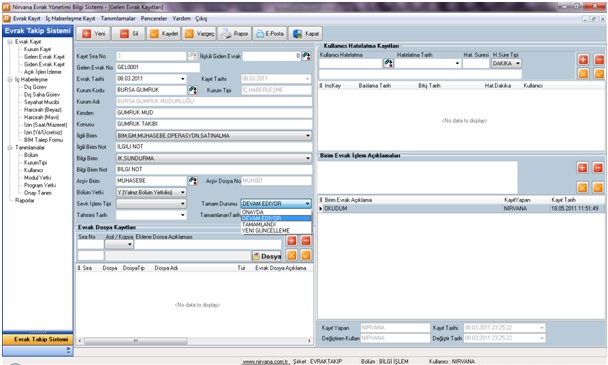Select Raporlar in the tree
Viewport: 608px width, 365px height.
point(24,200)
